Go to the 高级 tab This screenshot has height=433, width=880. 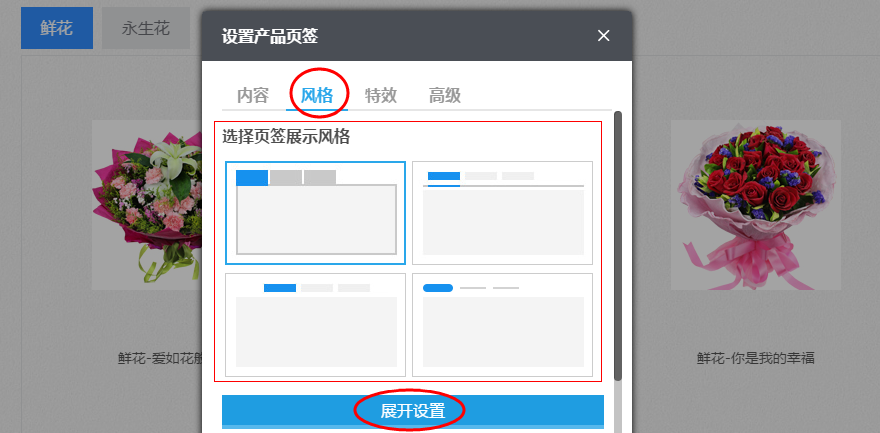coord(445,95)
